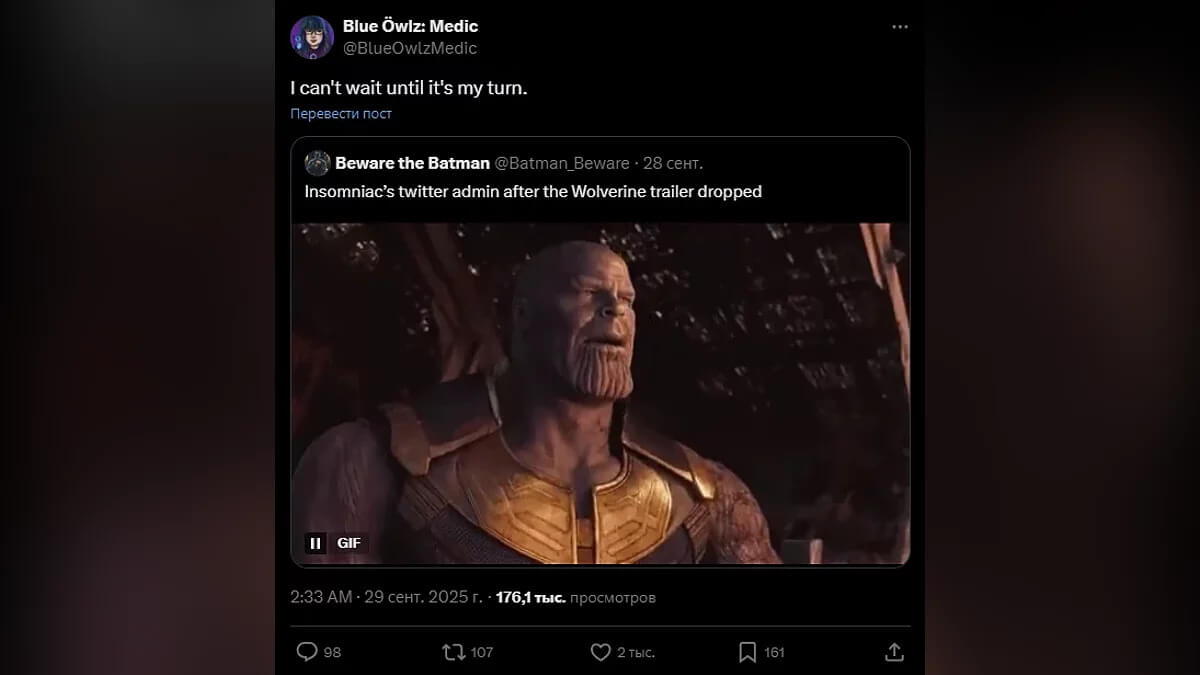Image resolution: width=1200 pixels, height=675 pixels.
Task: Open Beware the Batman display name
Action: coord(412,163)
